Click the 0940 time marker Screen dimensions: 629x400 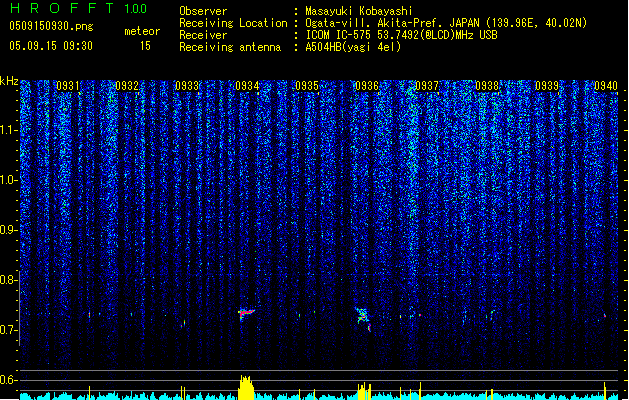606,86
